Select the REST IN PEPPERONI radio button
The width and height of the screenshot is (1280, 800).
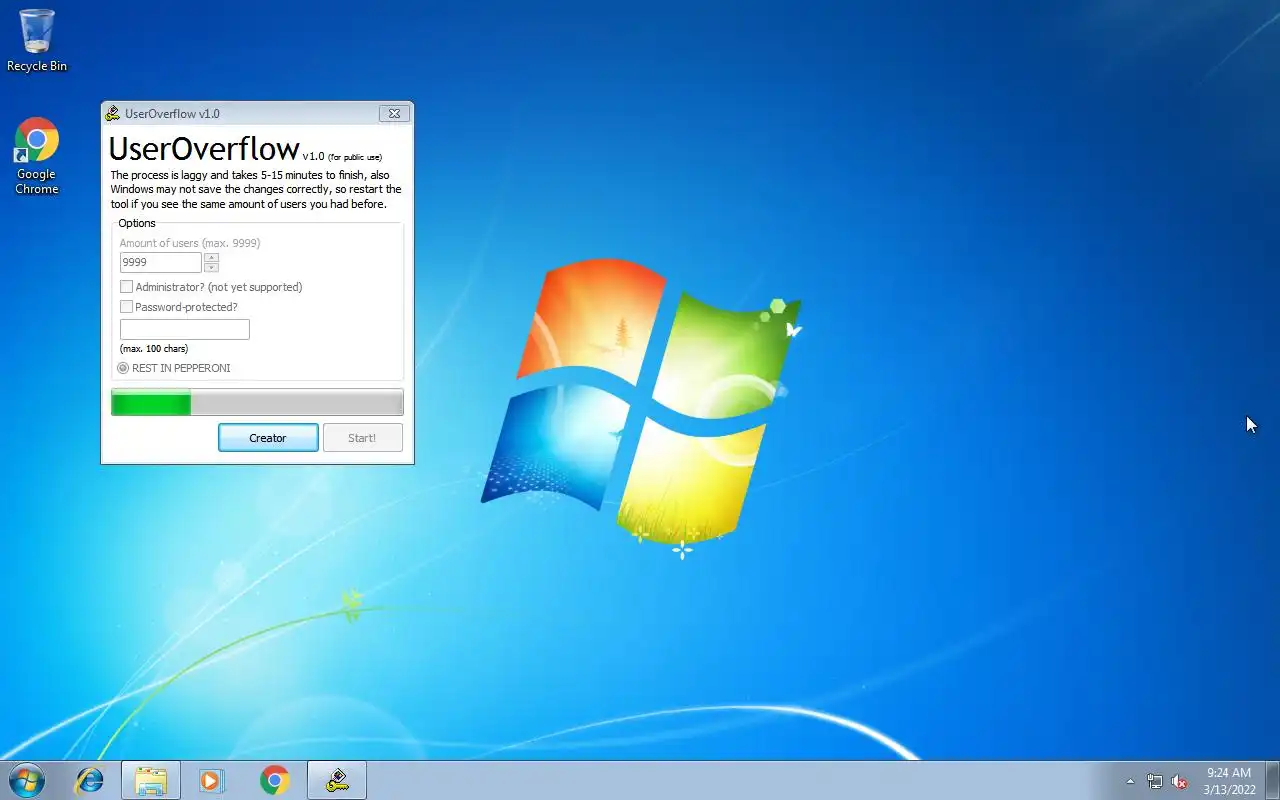click(123, 368)
